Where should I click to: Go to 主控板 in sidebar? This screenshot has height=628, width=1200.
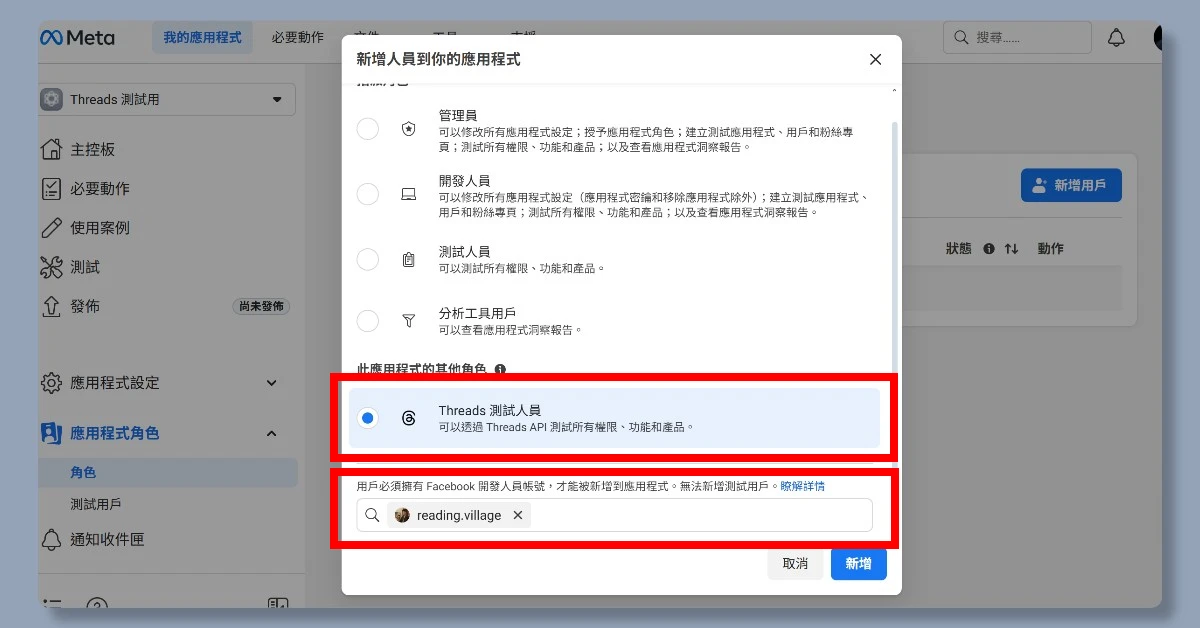pyautogui.click(x=93, y=149)
